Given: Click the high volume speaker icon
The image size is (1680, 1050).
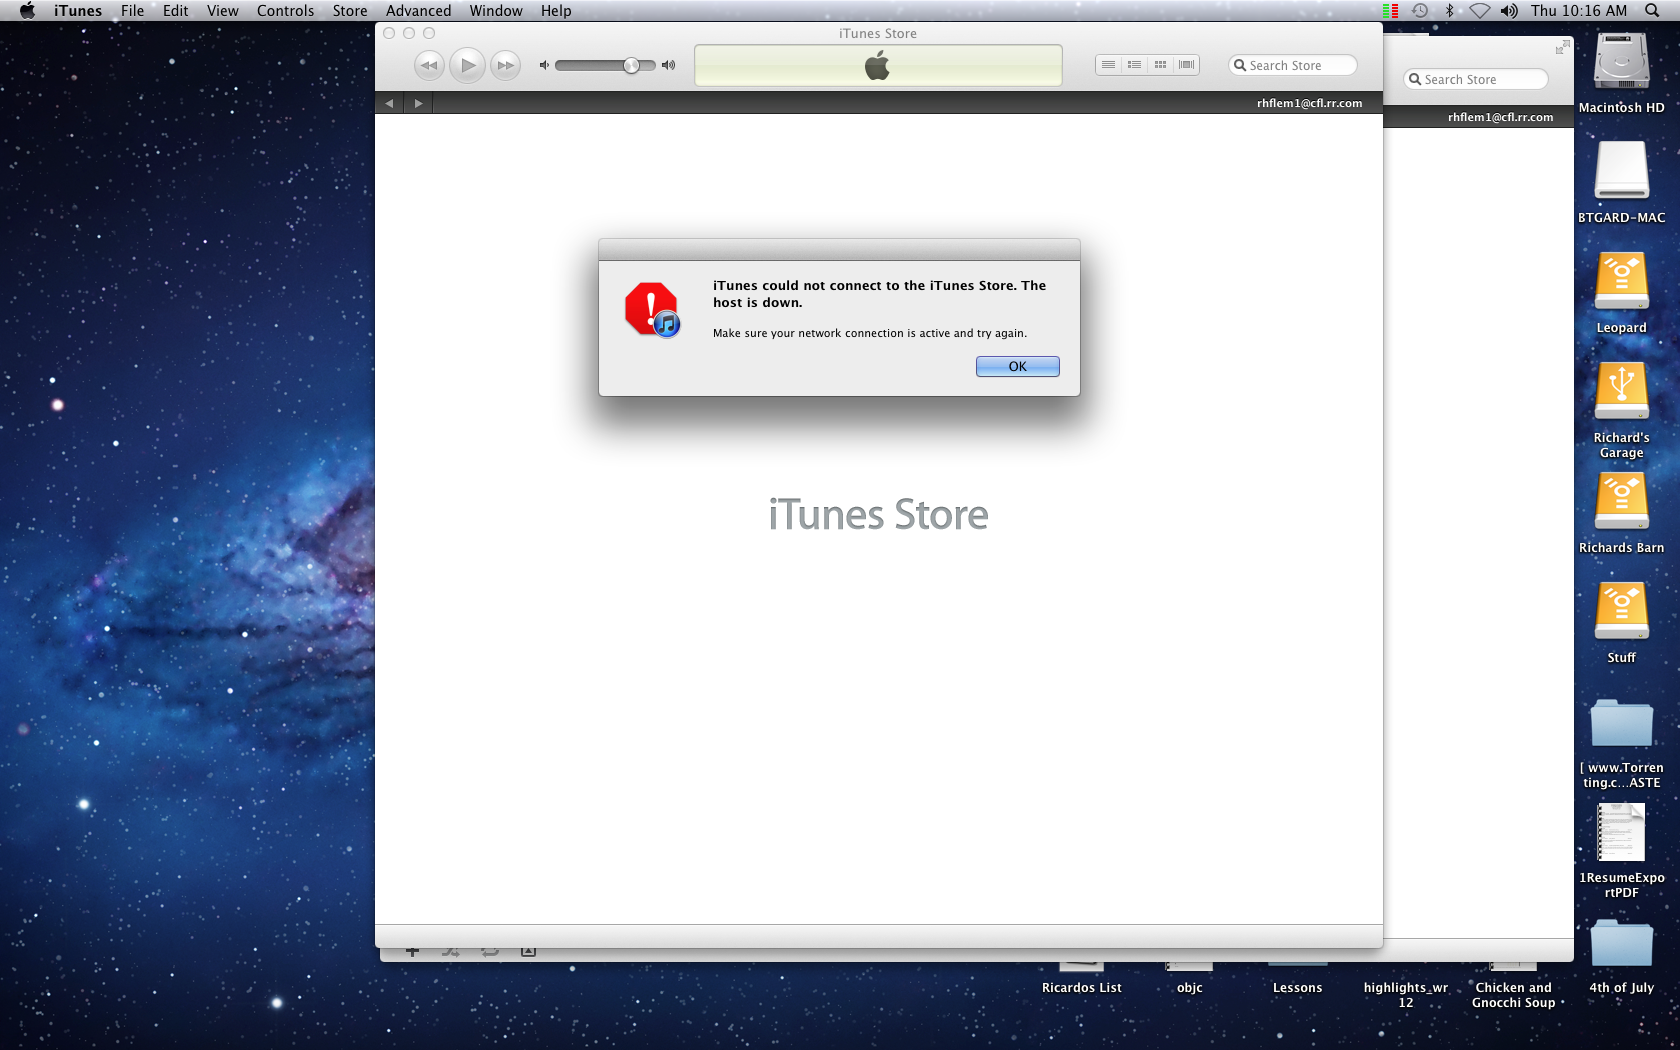Looking at the screenshot, I should point(669,65).
